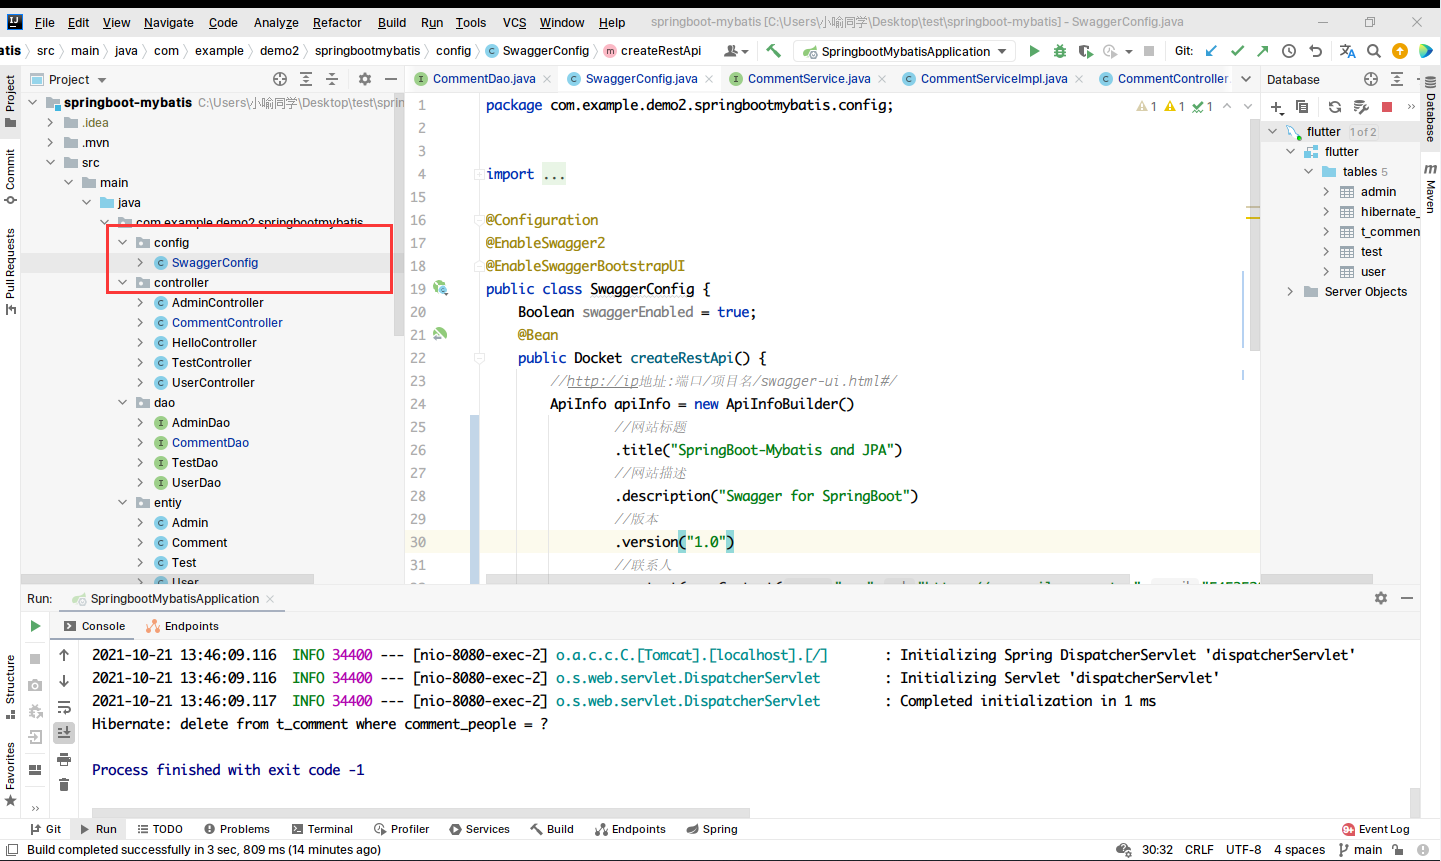Click the CRLF line separator in the status bar

[1199, 850]
